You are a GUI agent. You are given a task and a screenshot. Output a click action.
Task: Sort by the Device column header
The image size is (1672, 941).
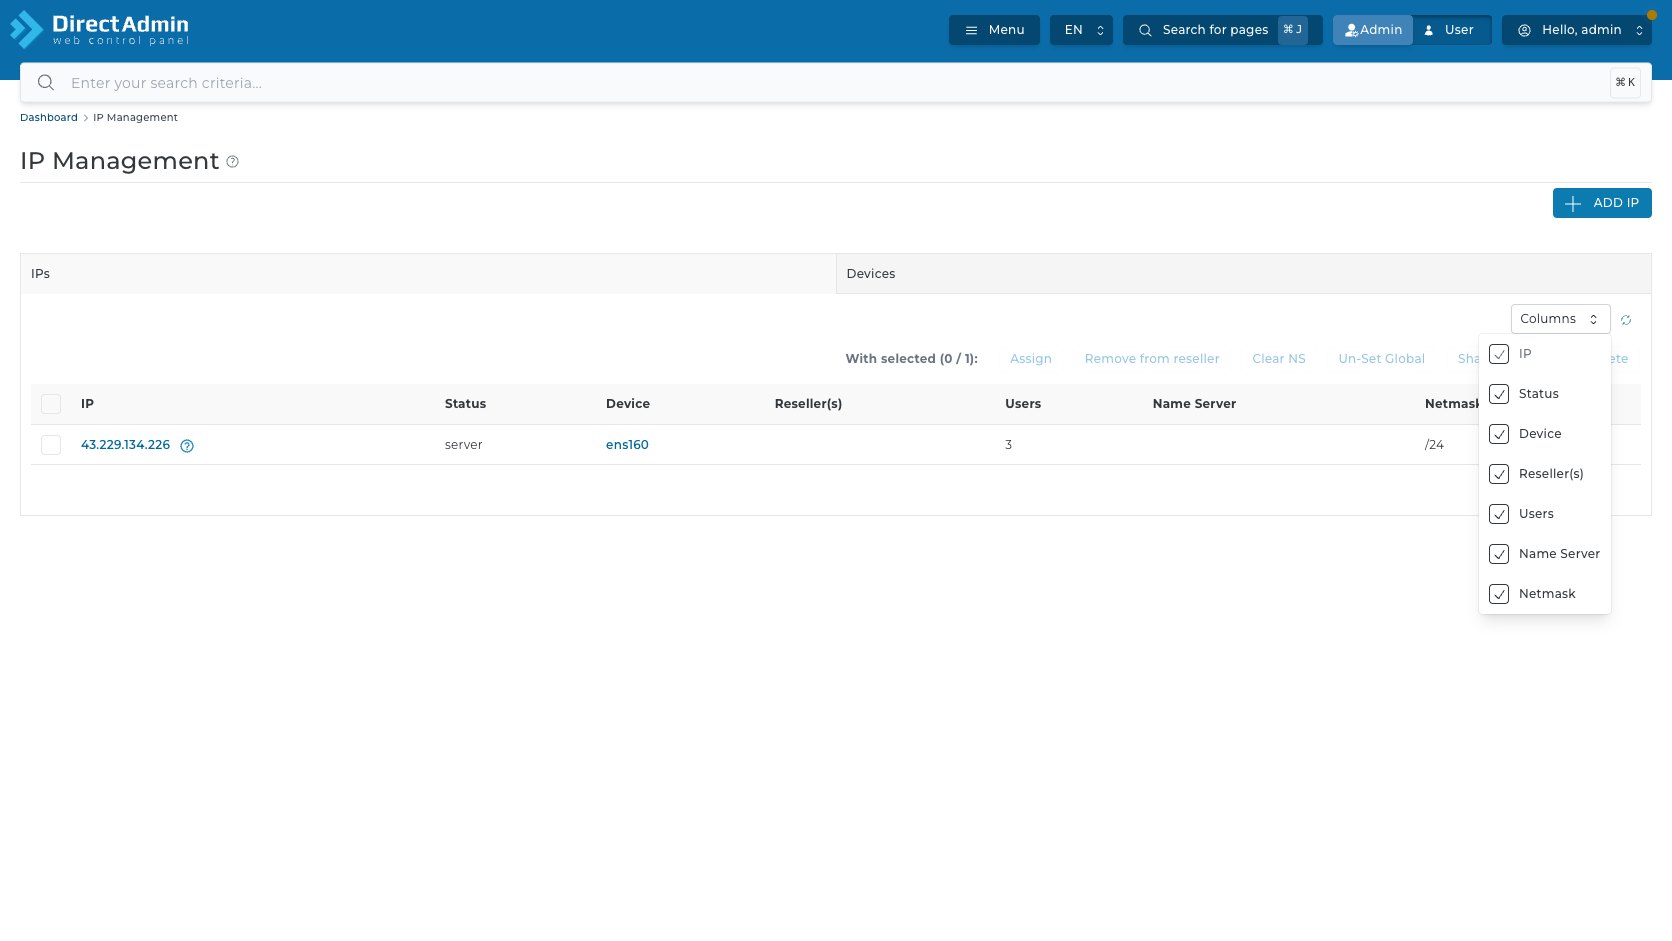(x=628, y=404)
